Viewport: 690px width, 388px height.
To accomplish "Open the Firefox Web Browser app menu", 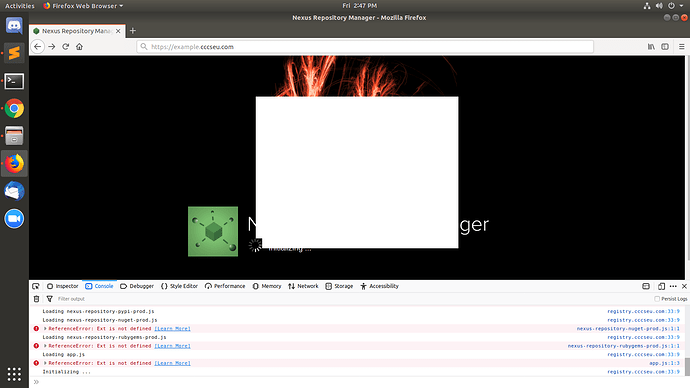I will tap(83, 6).
